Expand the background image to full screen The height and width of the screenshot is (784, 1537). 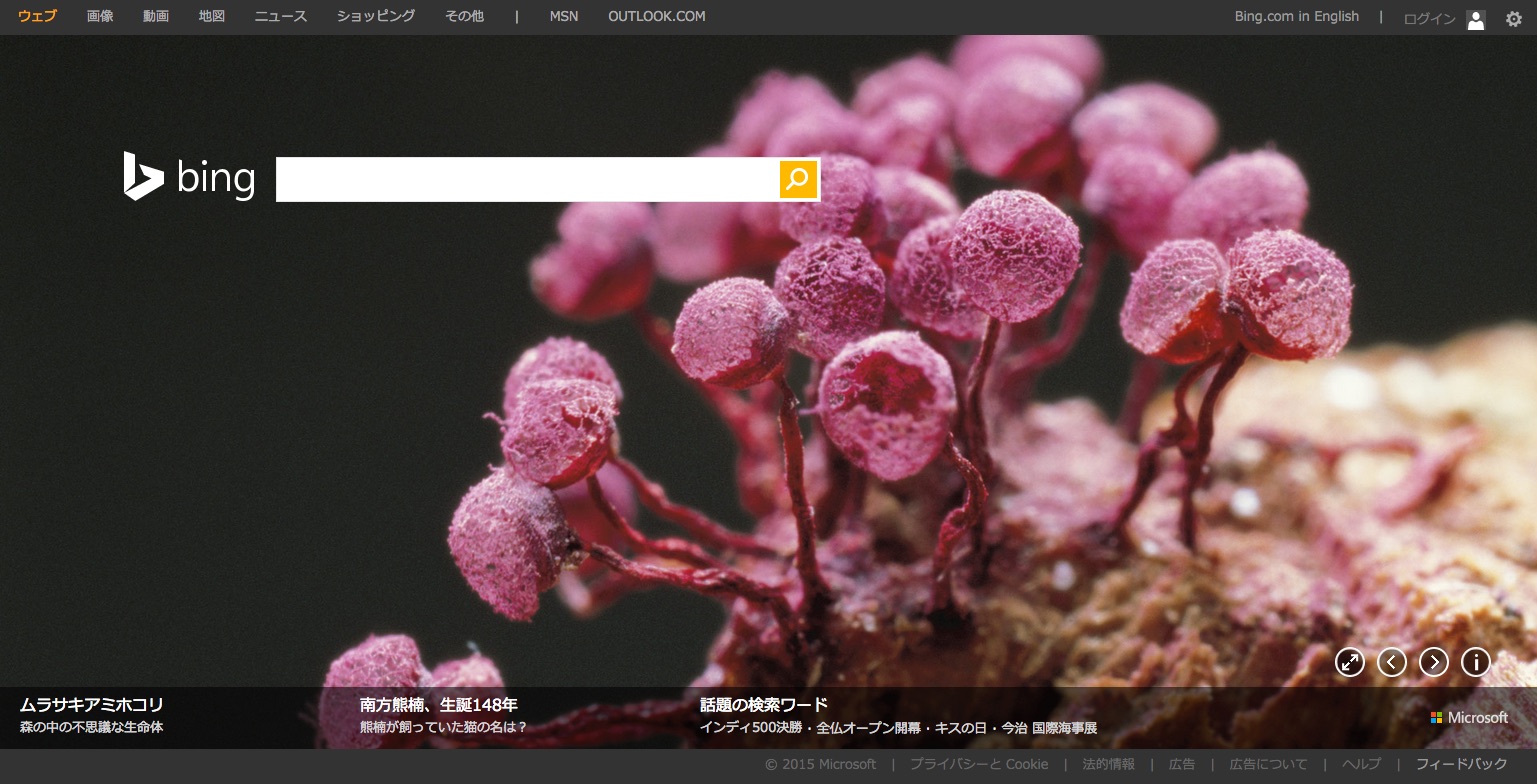1350,662
